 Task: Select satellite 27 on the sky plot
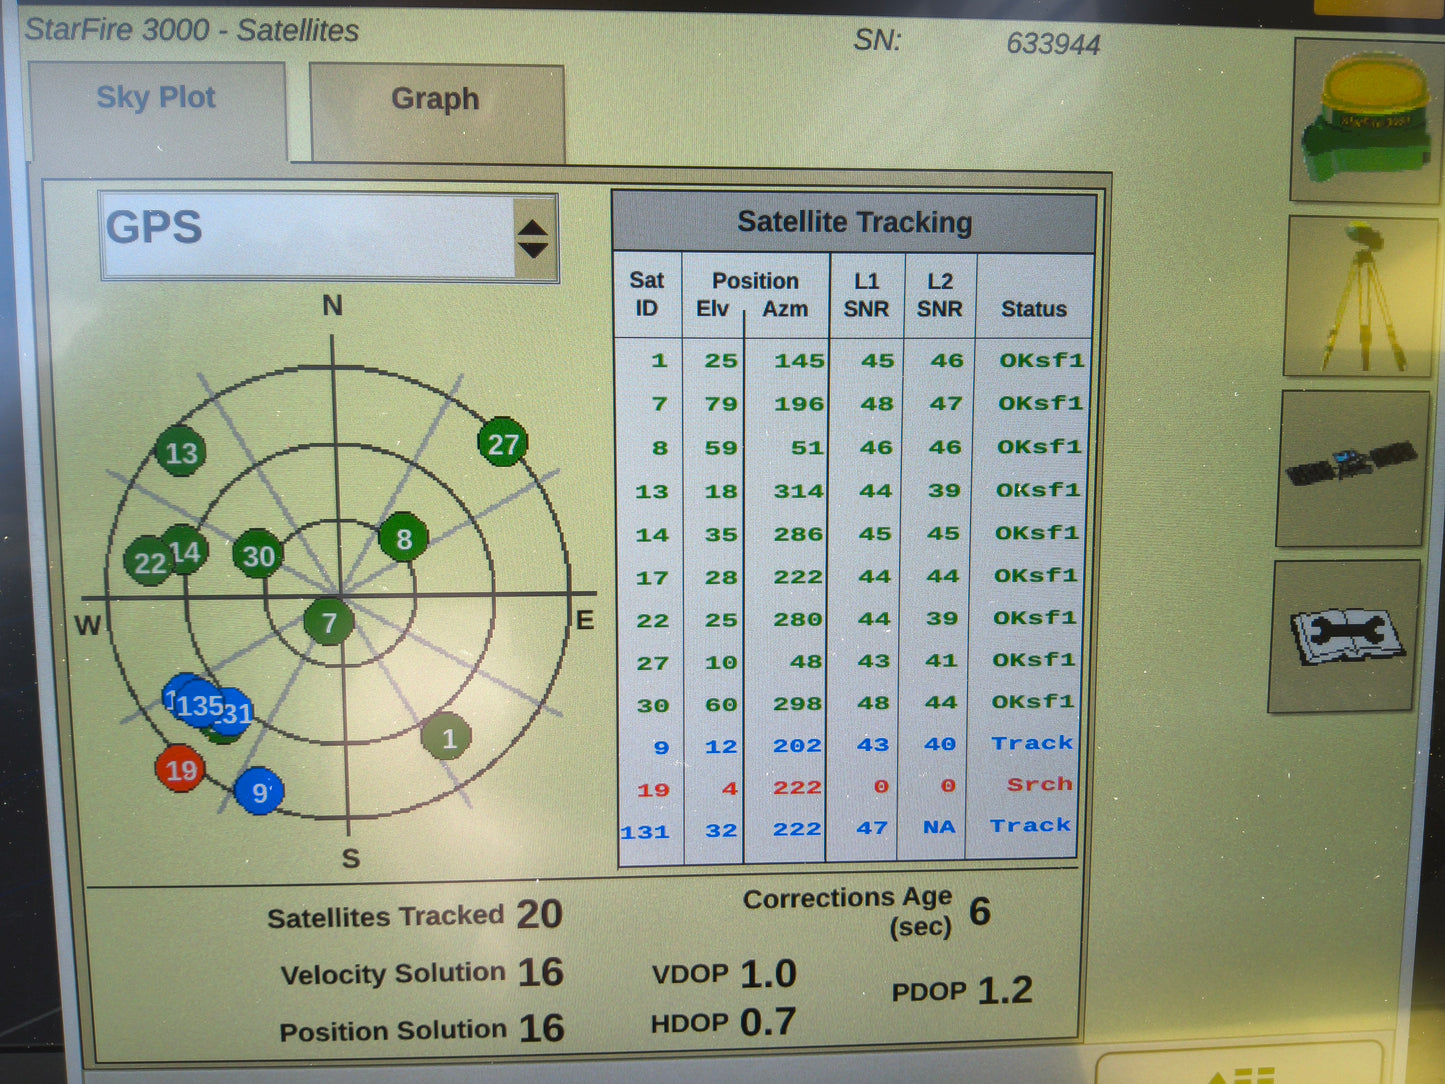pos(502,443)
